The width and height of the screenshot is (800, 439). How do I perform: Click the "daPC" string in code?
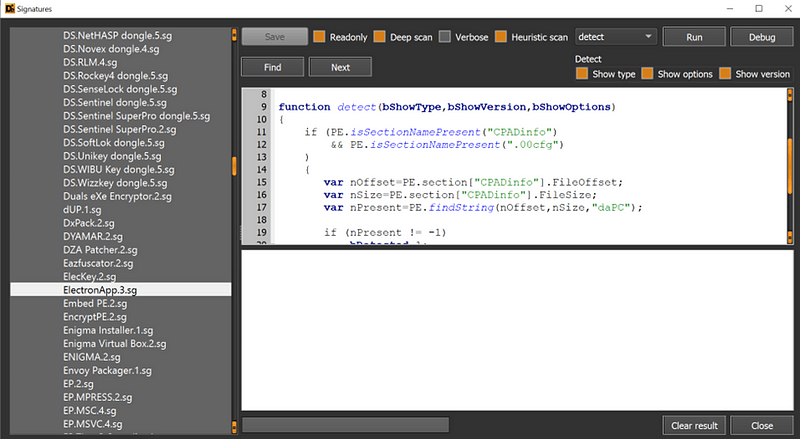click(611, 207)
